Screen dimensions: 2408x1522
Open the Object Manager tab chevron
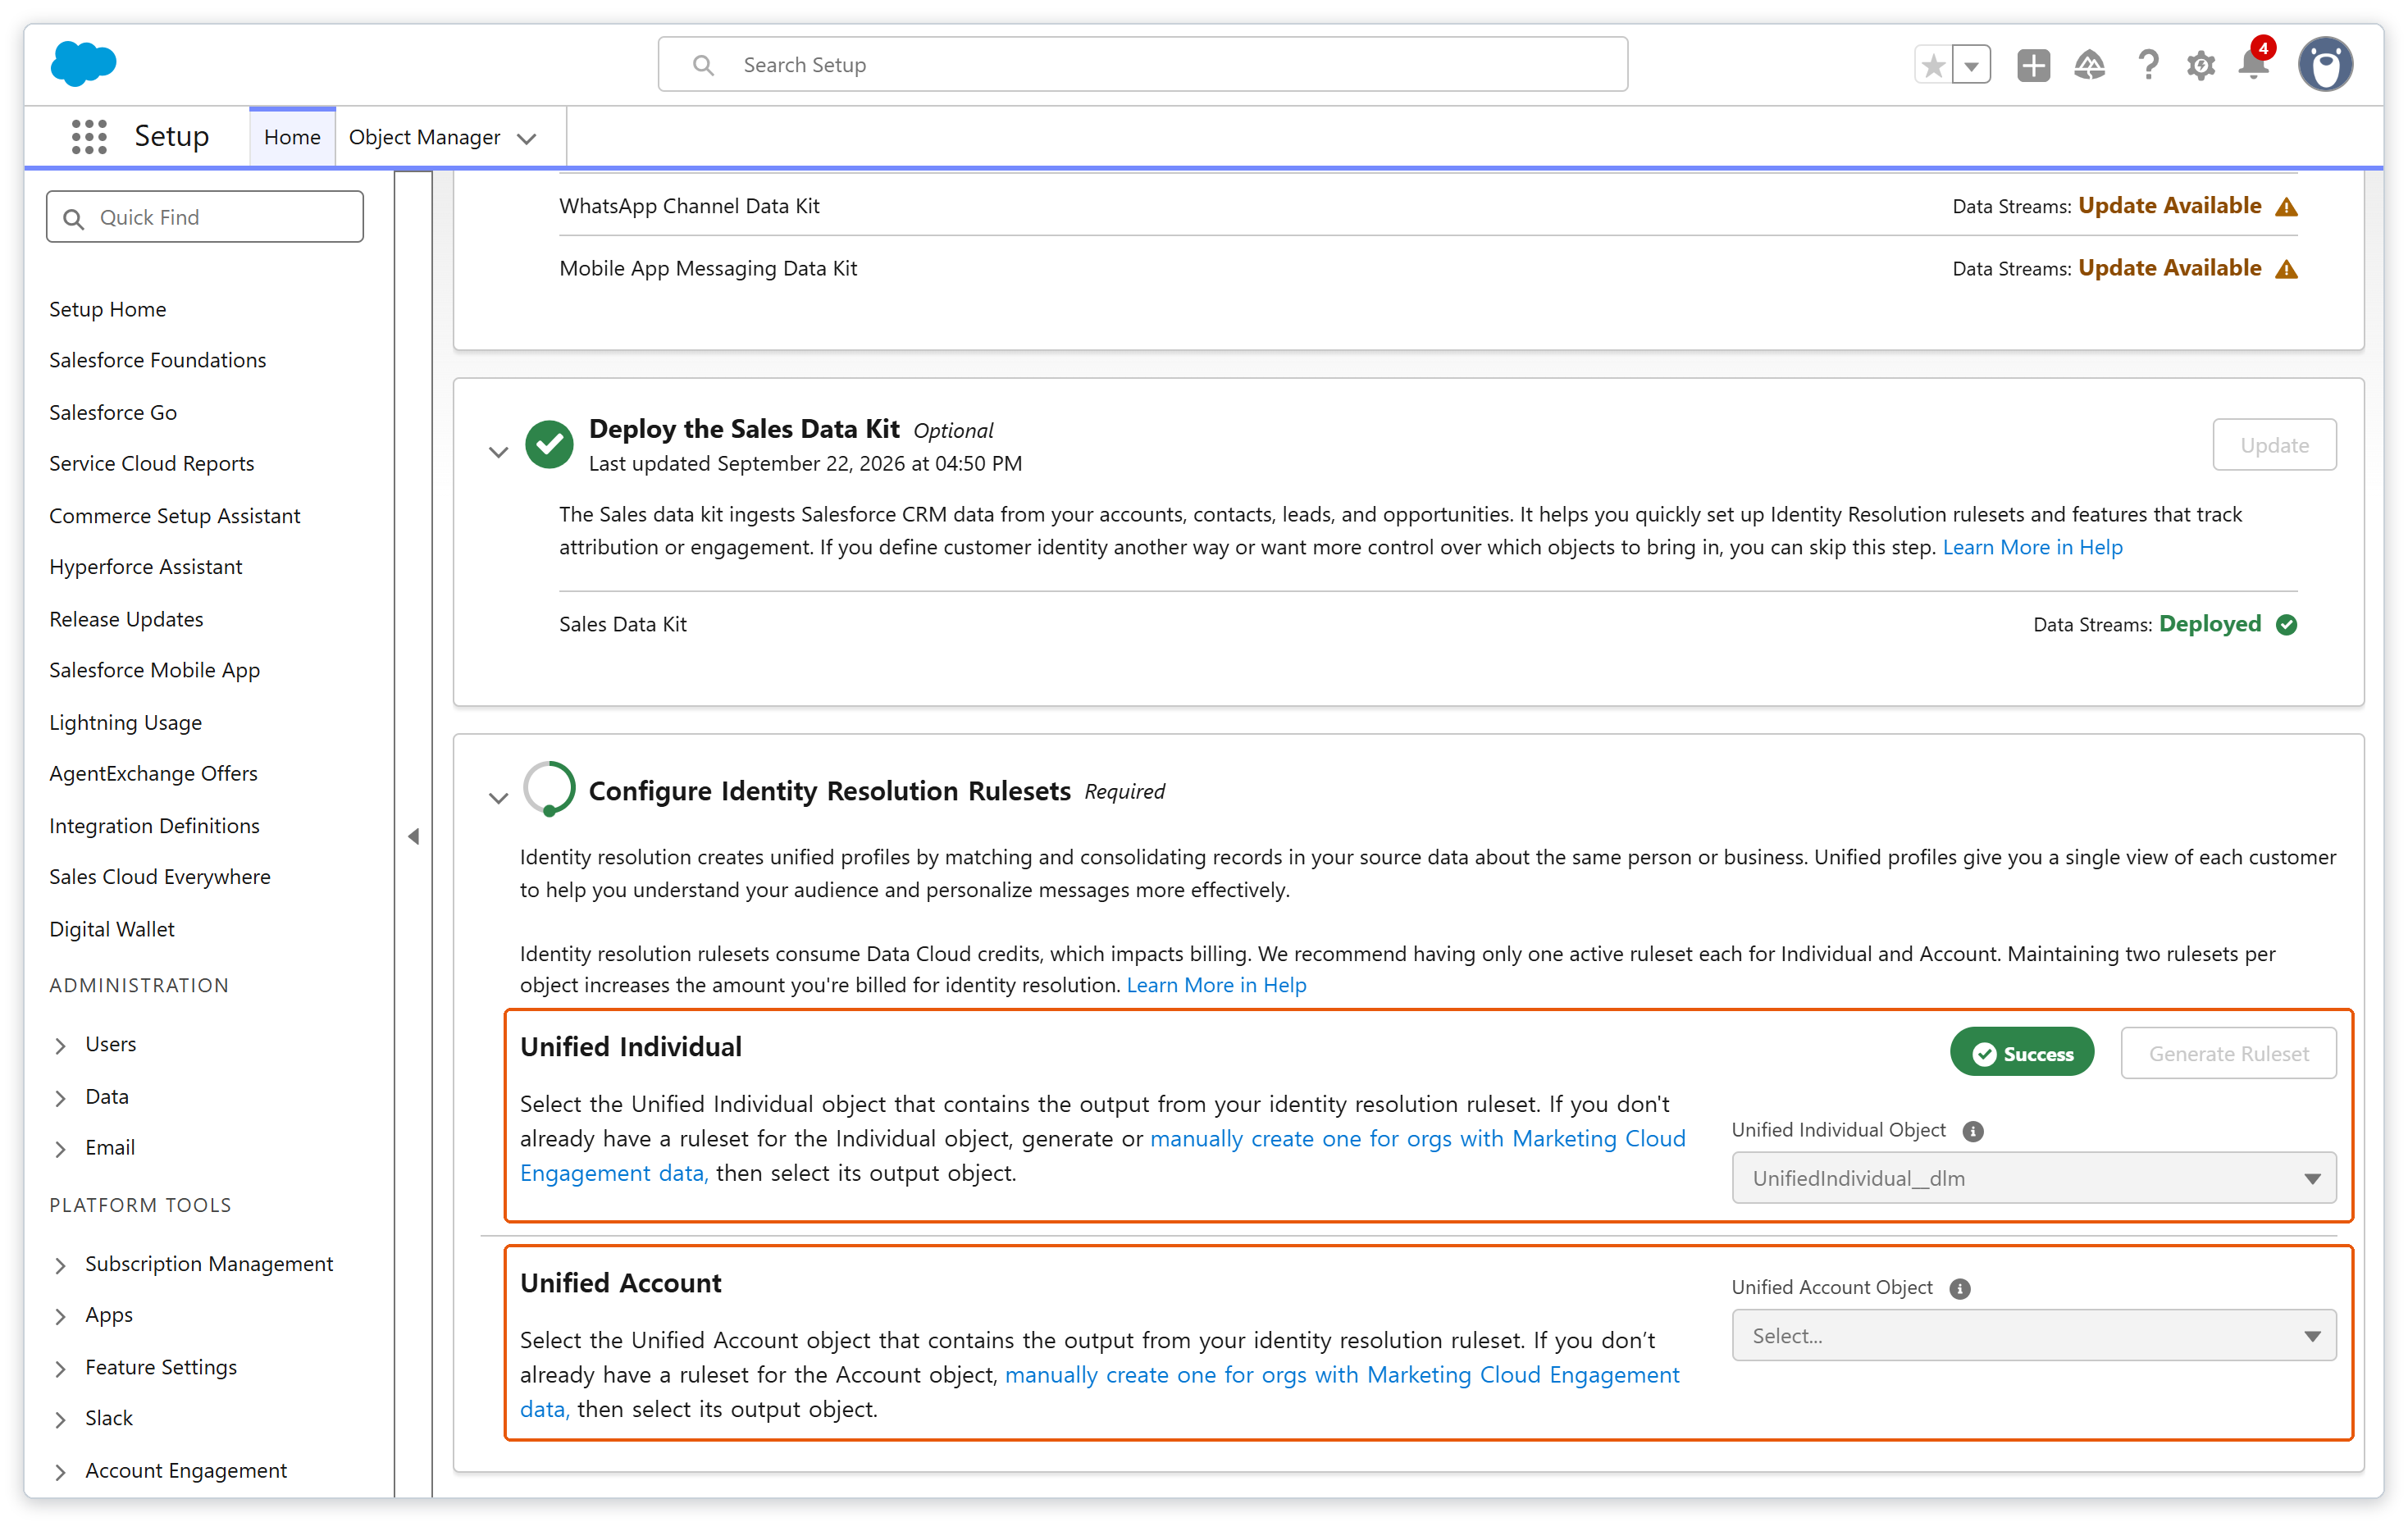click(x=527, y=138)
